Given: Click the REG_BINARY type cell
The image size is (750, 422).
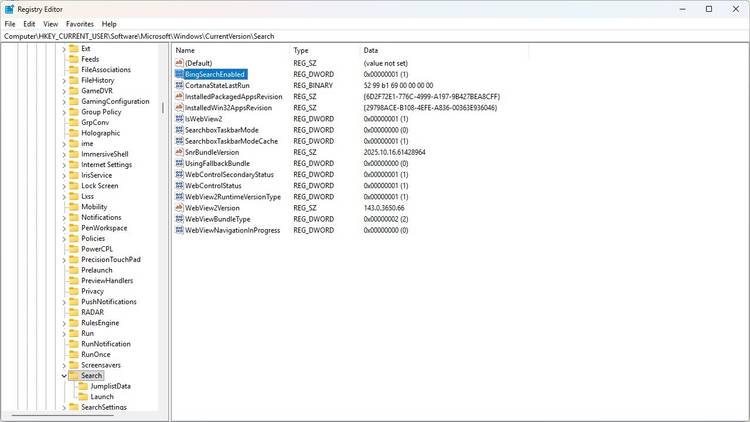Looking at the screenshot, I should tap(313, 85).
